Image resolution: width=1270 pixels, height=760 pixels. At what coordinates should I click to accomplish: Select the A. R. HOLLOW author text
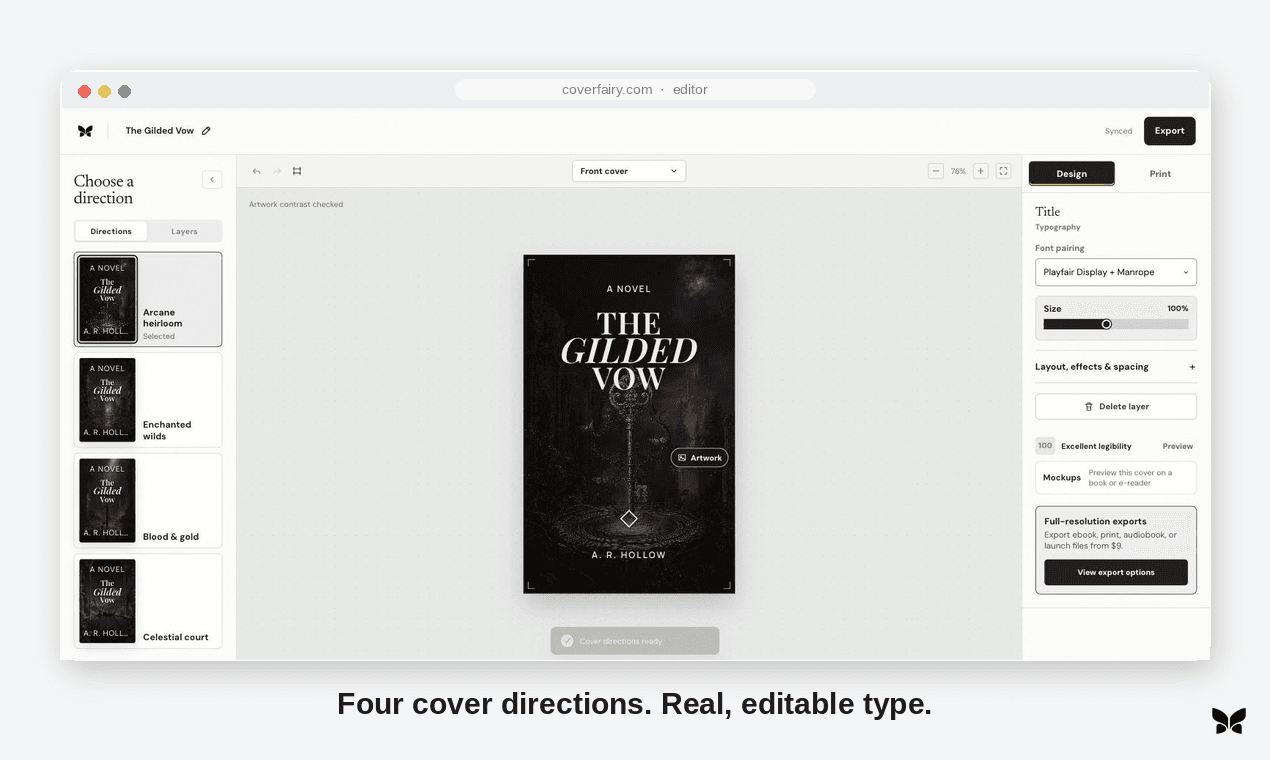[x=629, y=555]
